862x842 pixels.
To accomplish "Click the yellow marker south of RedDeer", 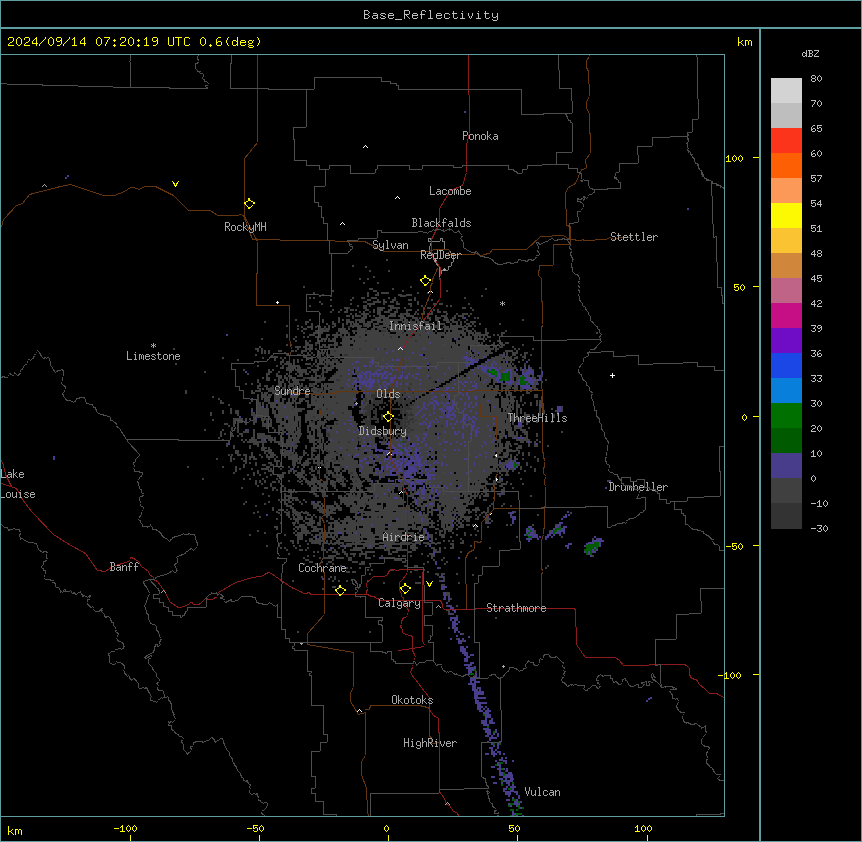I will click(x=425, y=281).
